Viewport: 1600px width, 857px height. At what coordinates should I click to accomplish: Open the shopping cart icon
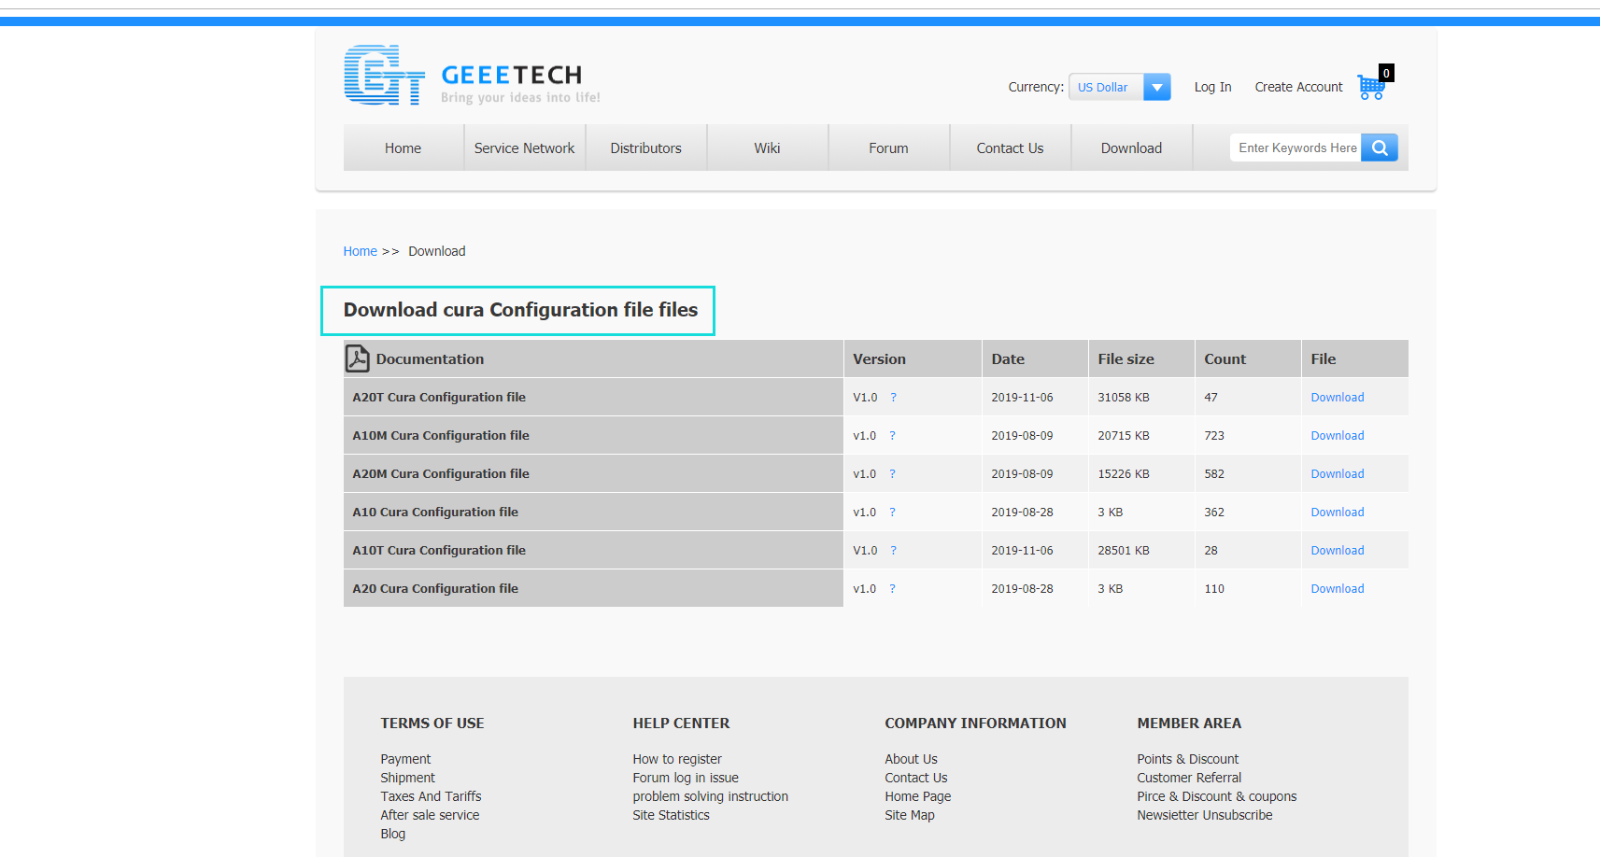pyautogui.click(x=1371, y=87)
